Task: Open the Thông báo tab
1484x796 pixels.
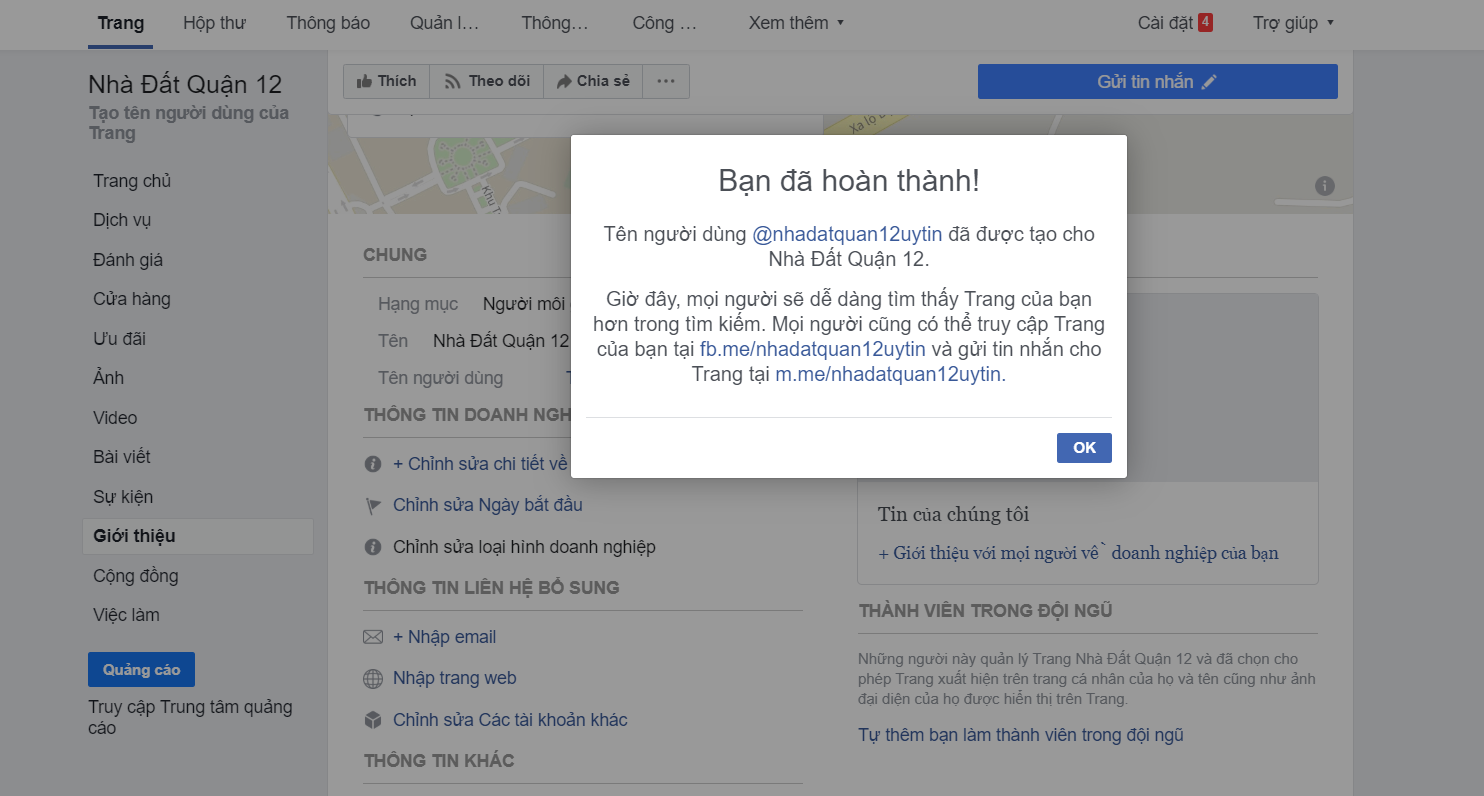Action: 328,23
